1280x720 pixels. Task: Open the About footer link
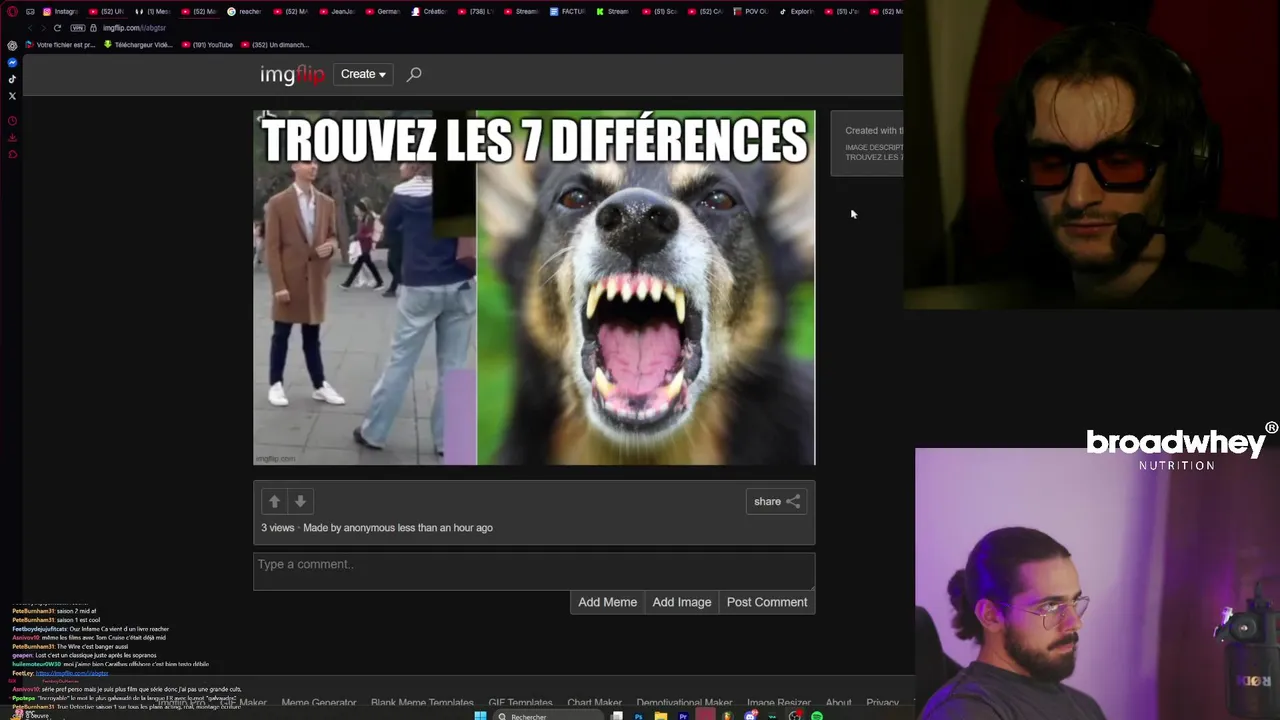coord(839,703)
